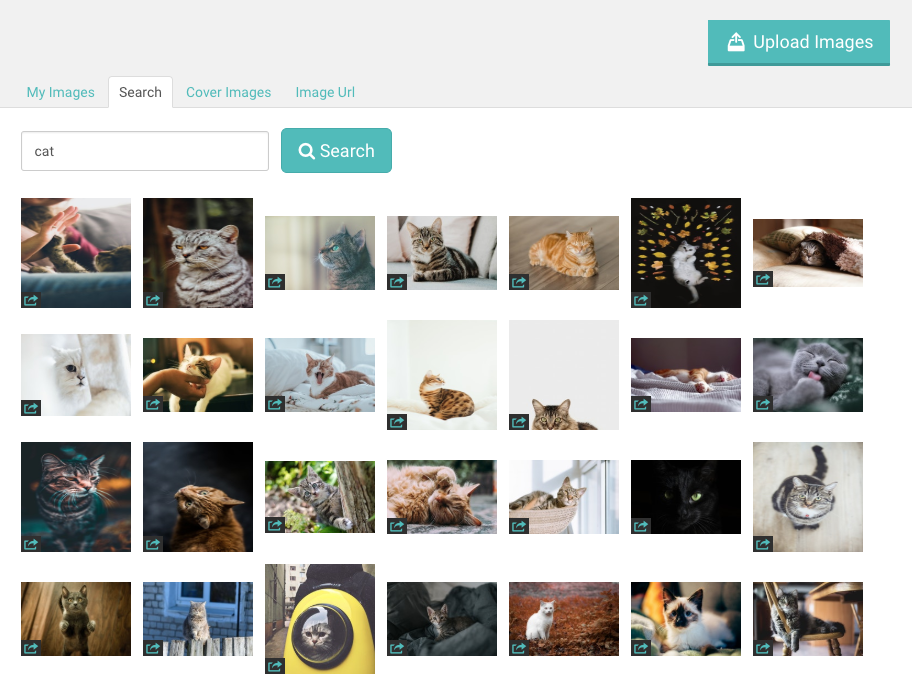Switch to the My Images tab
This screenshot has width=912, height=680.
(x=60, y=92)
